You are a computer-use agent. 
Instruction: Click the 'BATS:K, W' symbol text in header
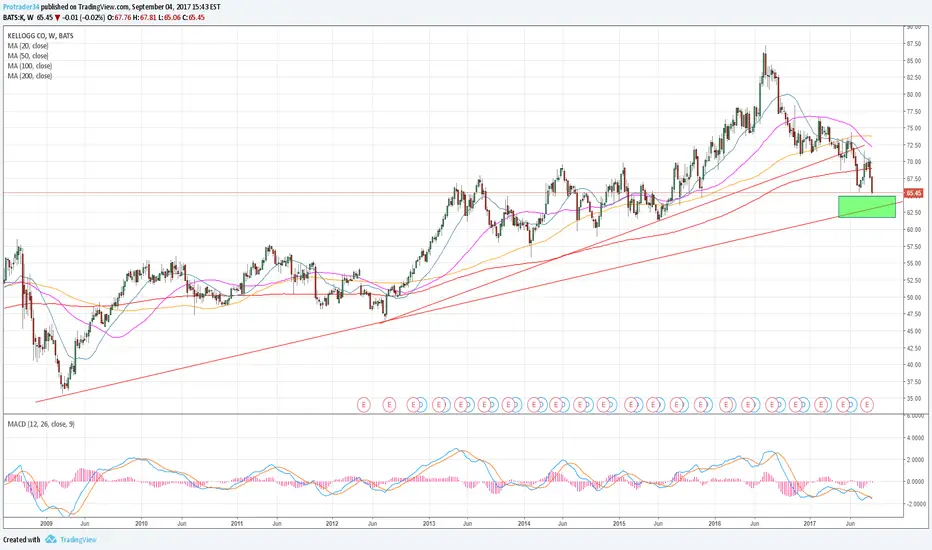(18, 18)
